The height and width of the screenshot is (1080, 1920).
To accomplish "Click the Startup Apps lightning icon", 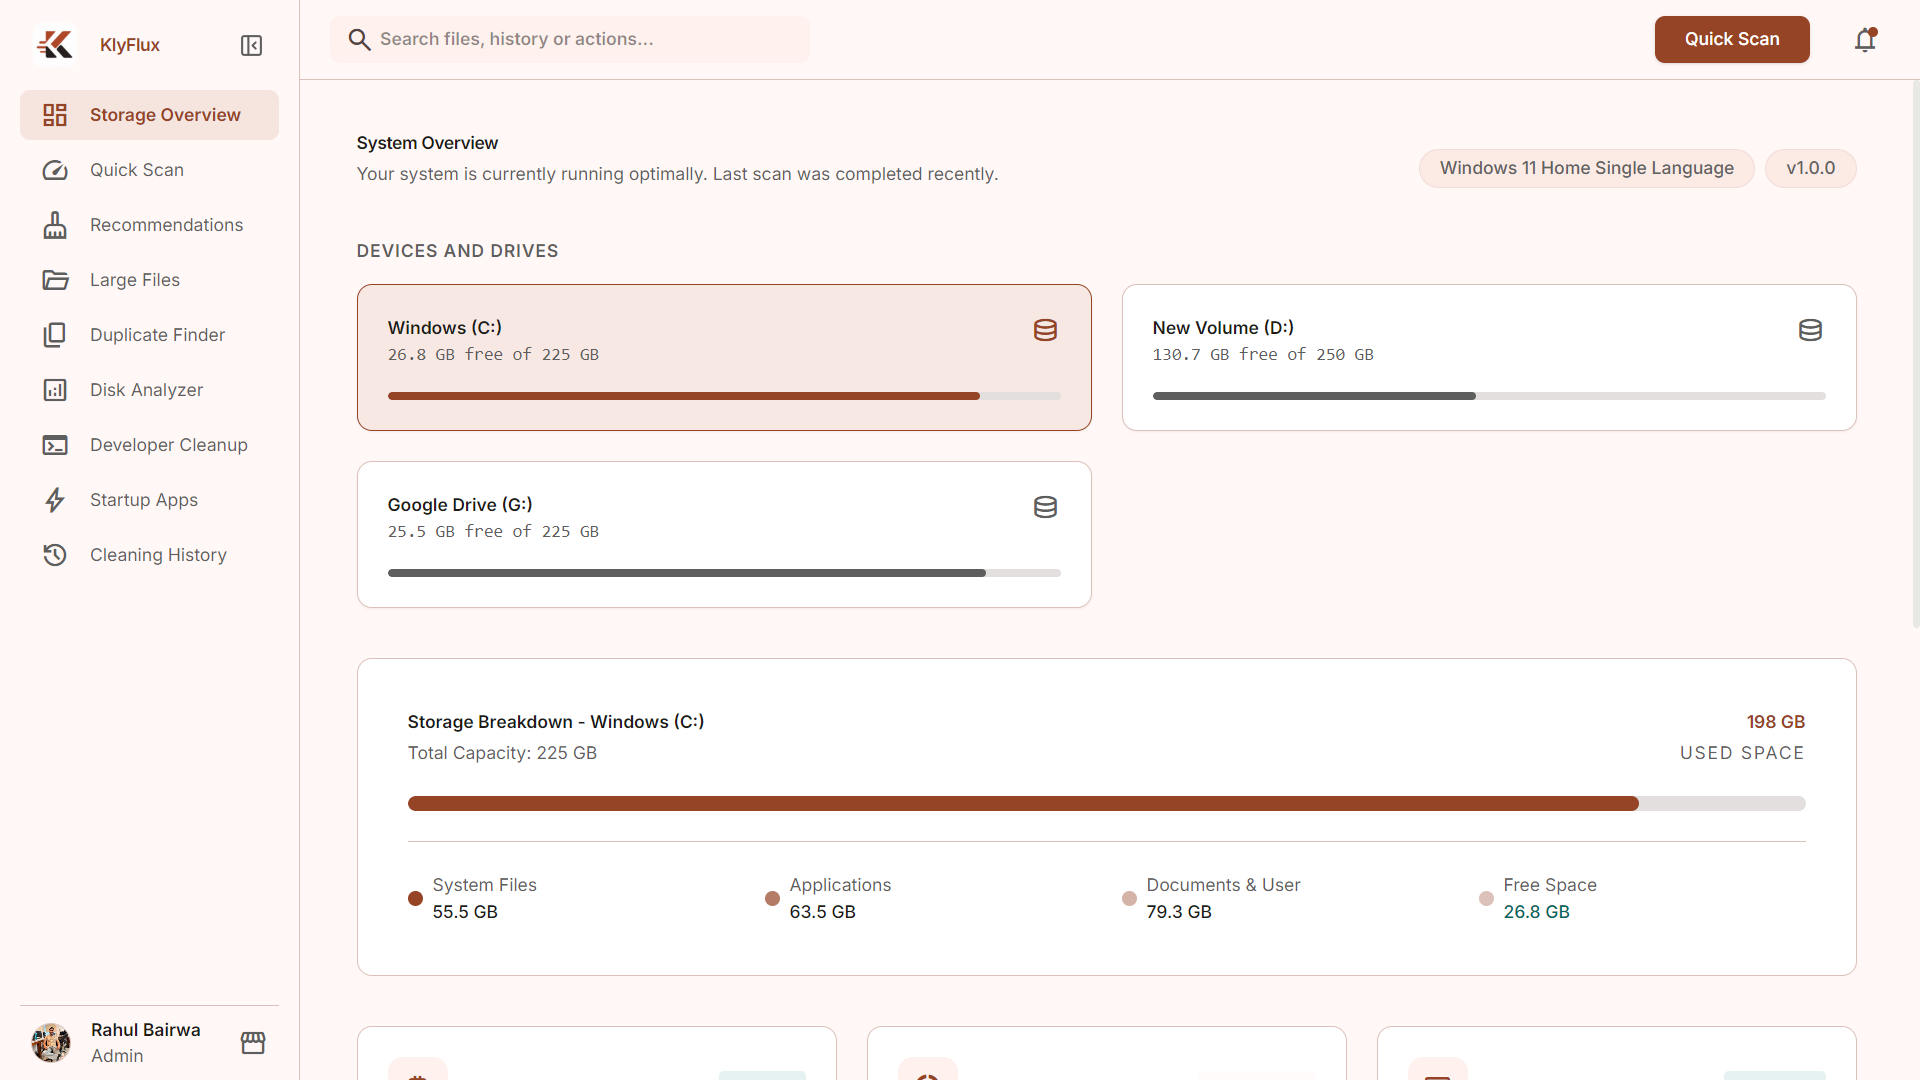I will [x=55, y=500].
